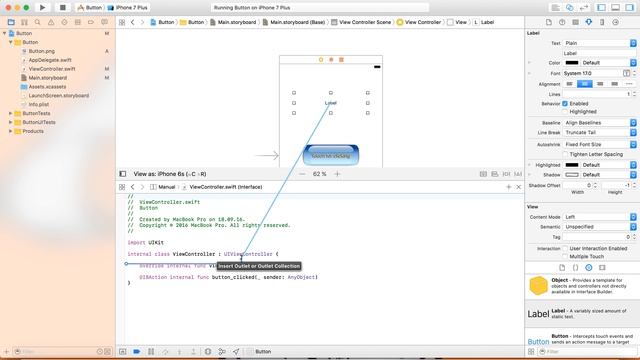Viewport: 640px width, 360px height.
Task: Show the Standard editor
Action: tap(556, 7)
